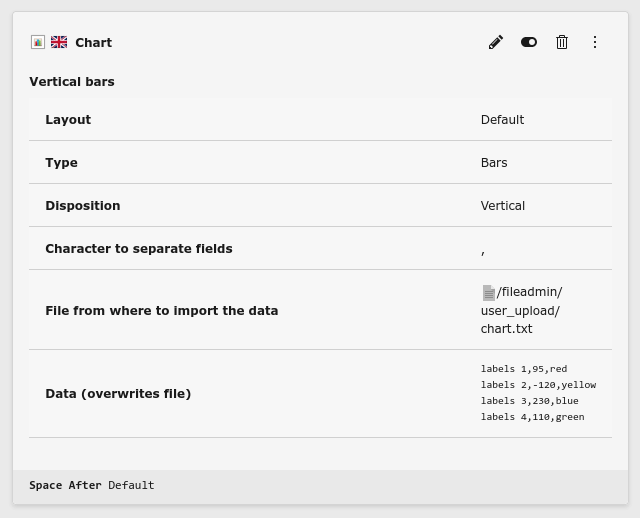
Task: Click the "labels 1,95,red" data line
Action: (x=523, y=369)
